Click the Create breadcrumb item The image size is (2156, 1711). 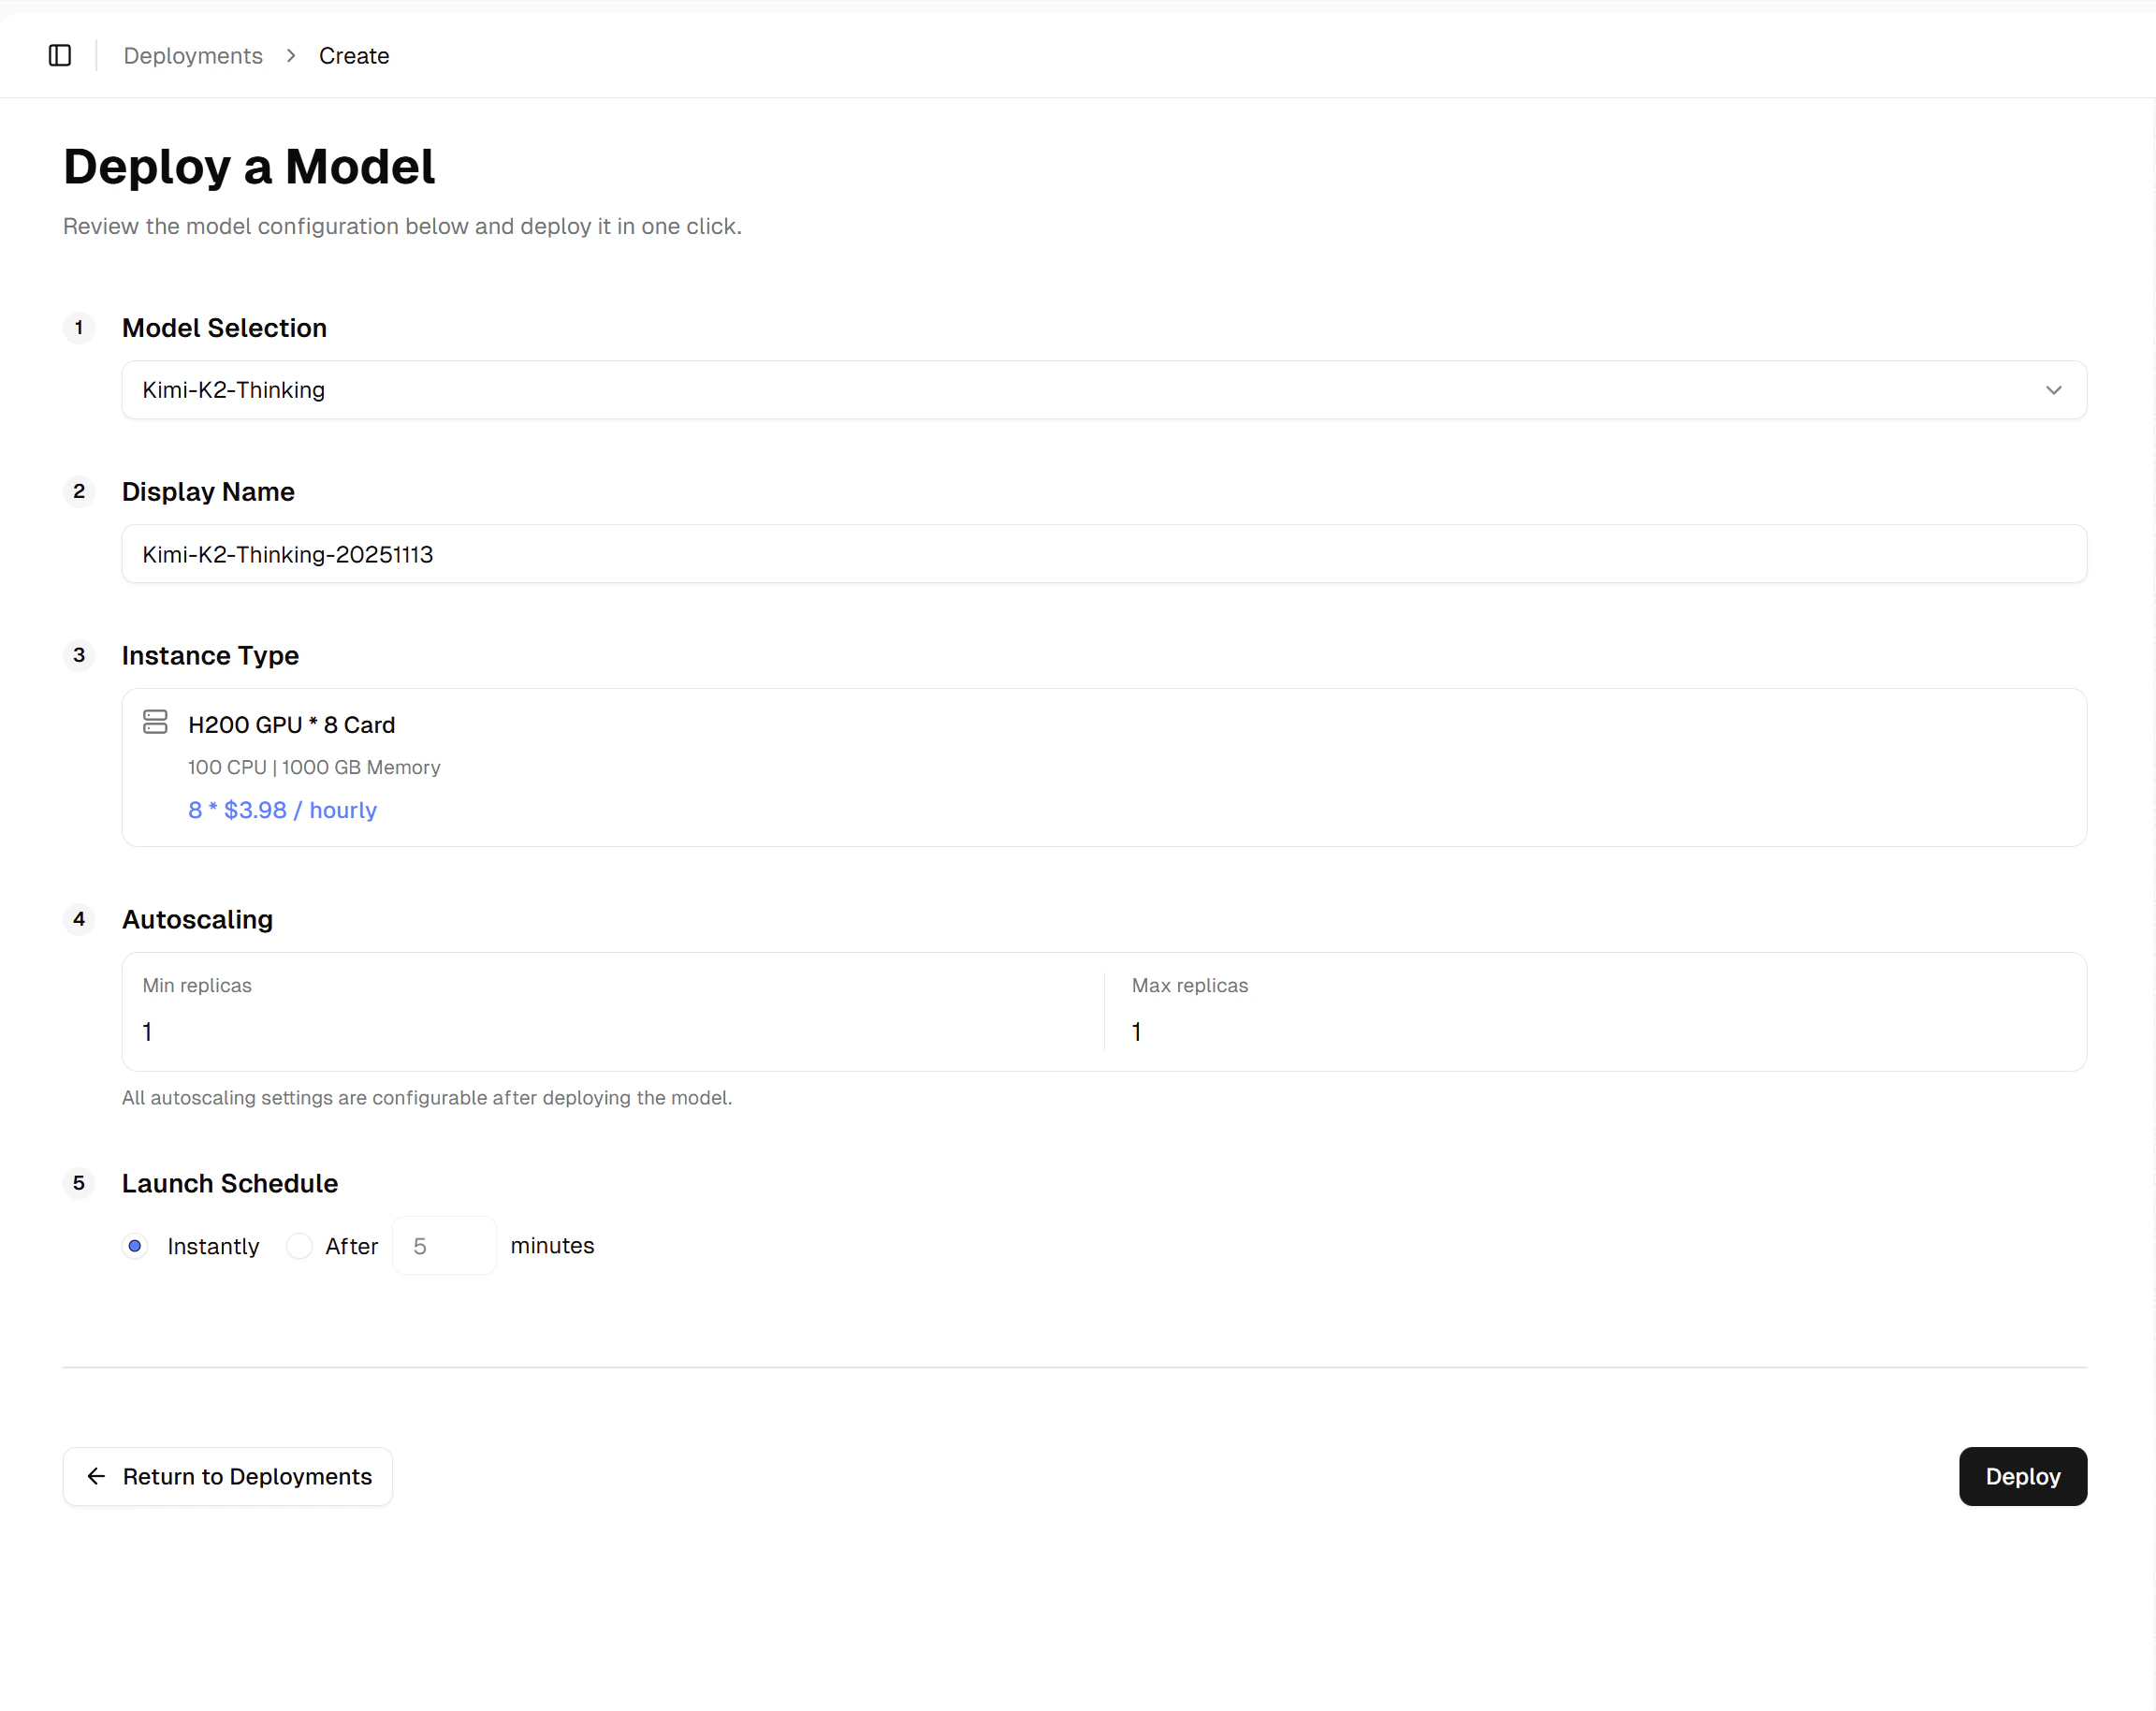pos(354,56)
